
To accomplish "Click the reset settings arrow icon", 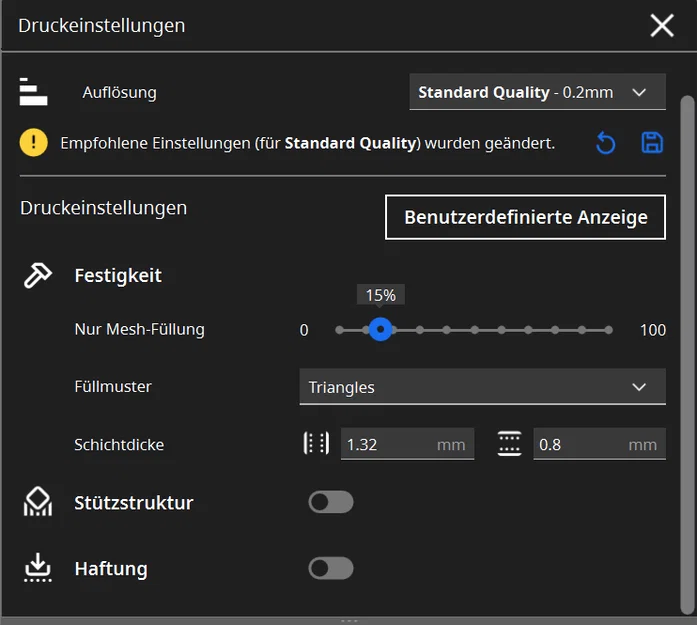I will (x=605, y=143).
